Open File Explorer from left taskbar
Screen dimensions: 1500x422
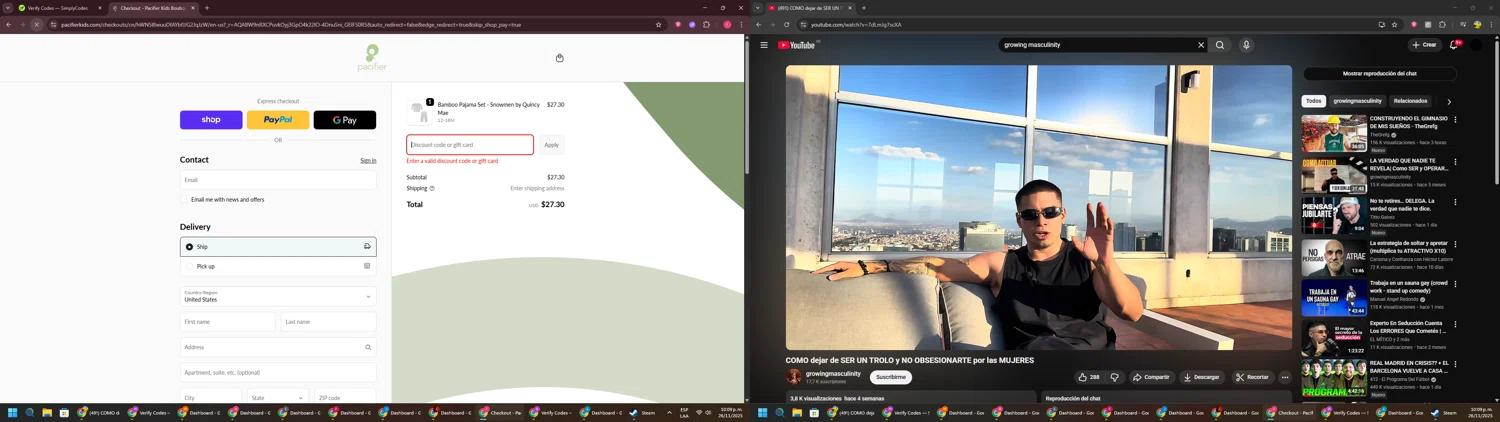pyautogui.click(x=47, y=412)
